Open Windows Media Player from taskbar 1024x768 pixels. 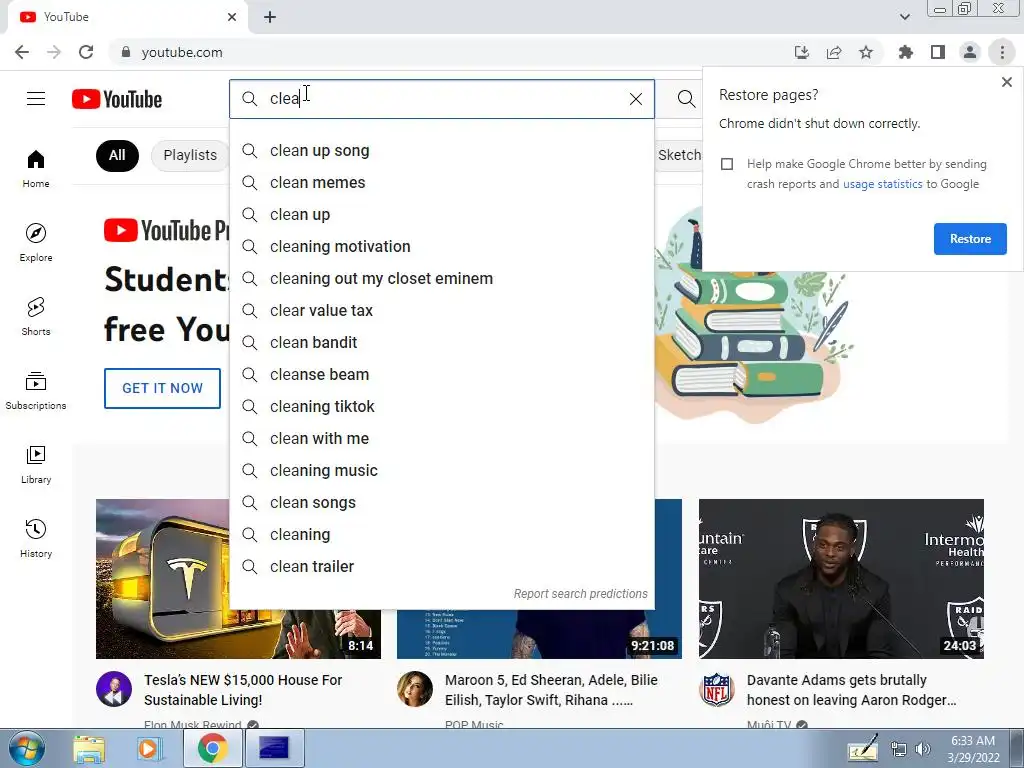tap(149, 748)
